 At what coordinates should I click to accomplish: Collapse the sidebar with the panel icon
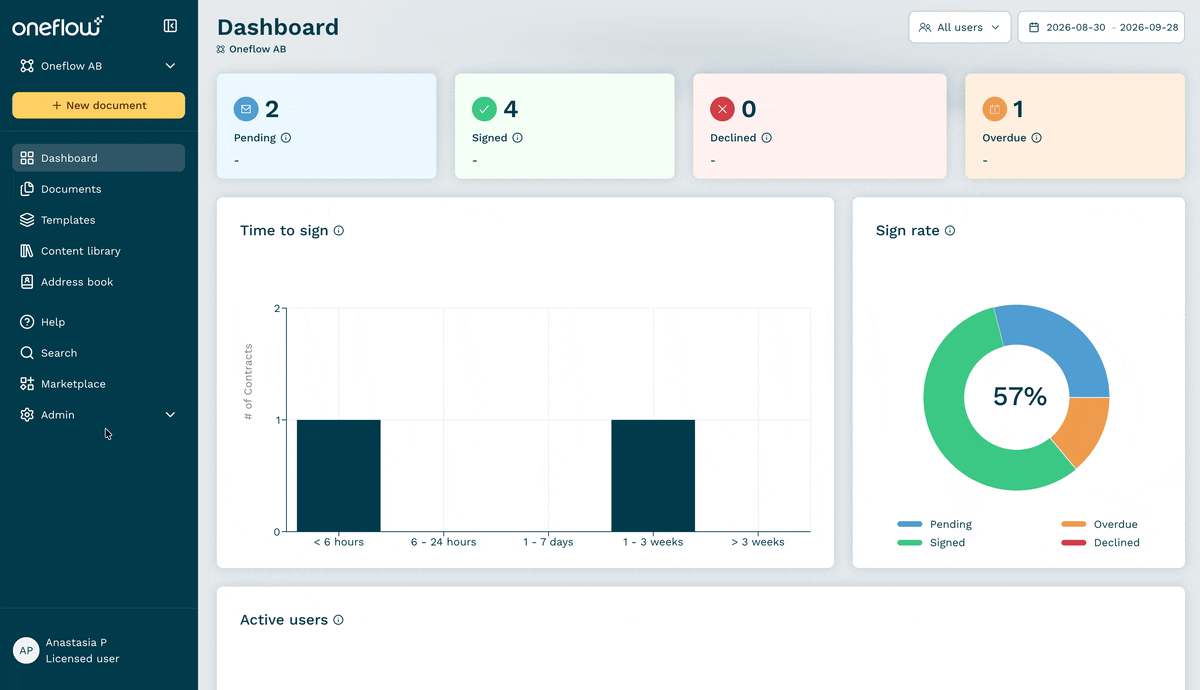point(170,26)
